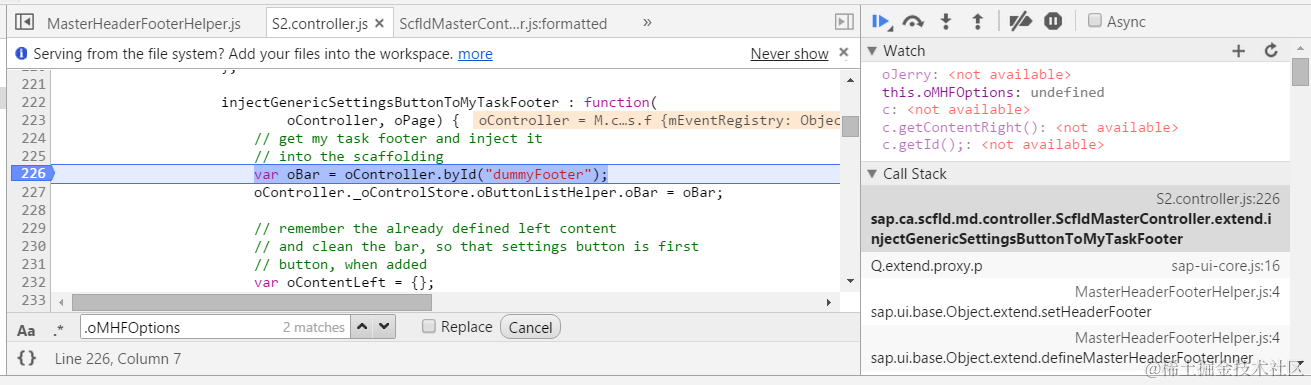Cancel the search bar
The height and width of the screenshot is (385, 1311).
click(530, 327)
